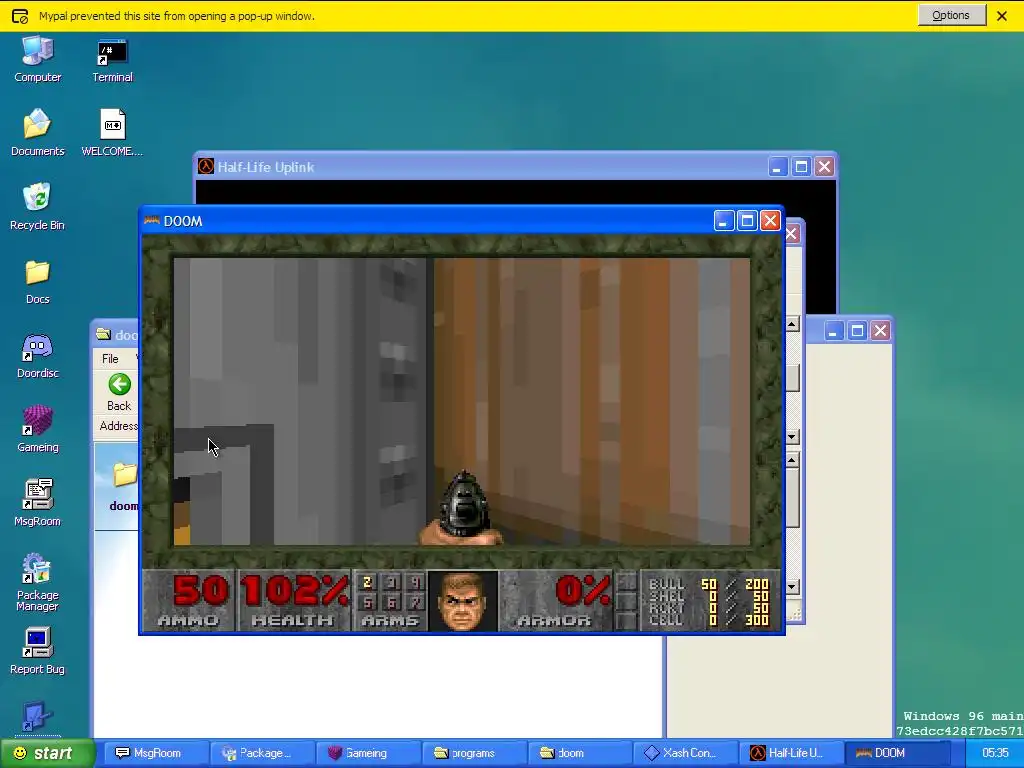The image size is (1024, 768).
Task: Click the taskbar clock showing 05:35
Action: [995, 753]
